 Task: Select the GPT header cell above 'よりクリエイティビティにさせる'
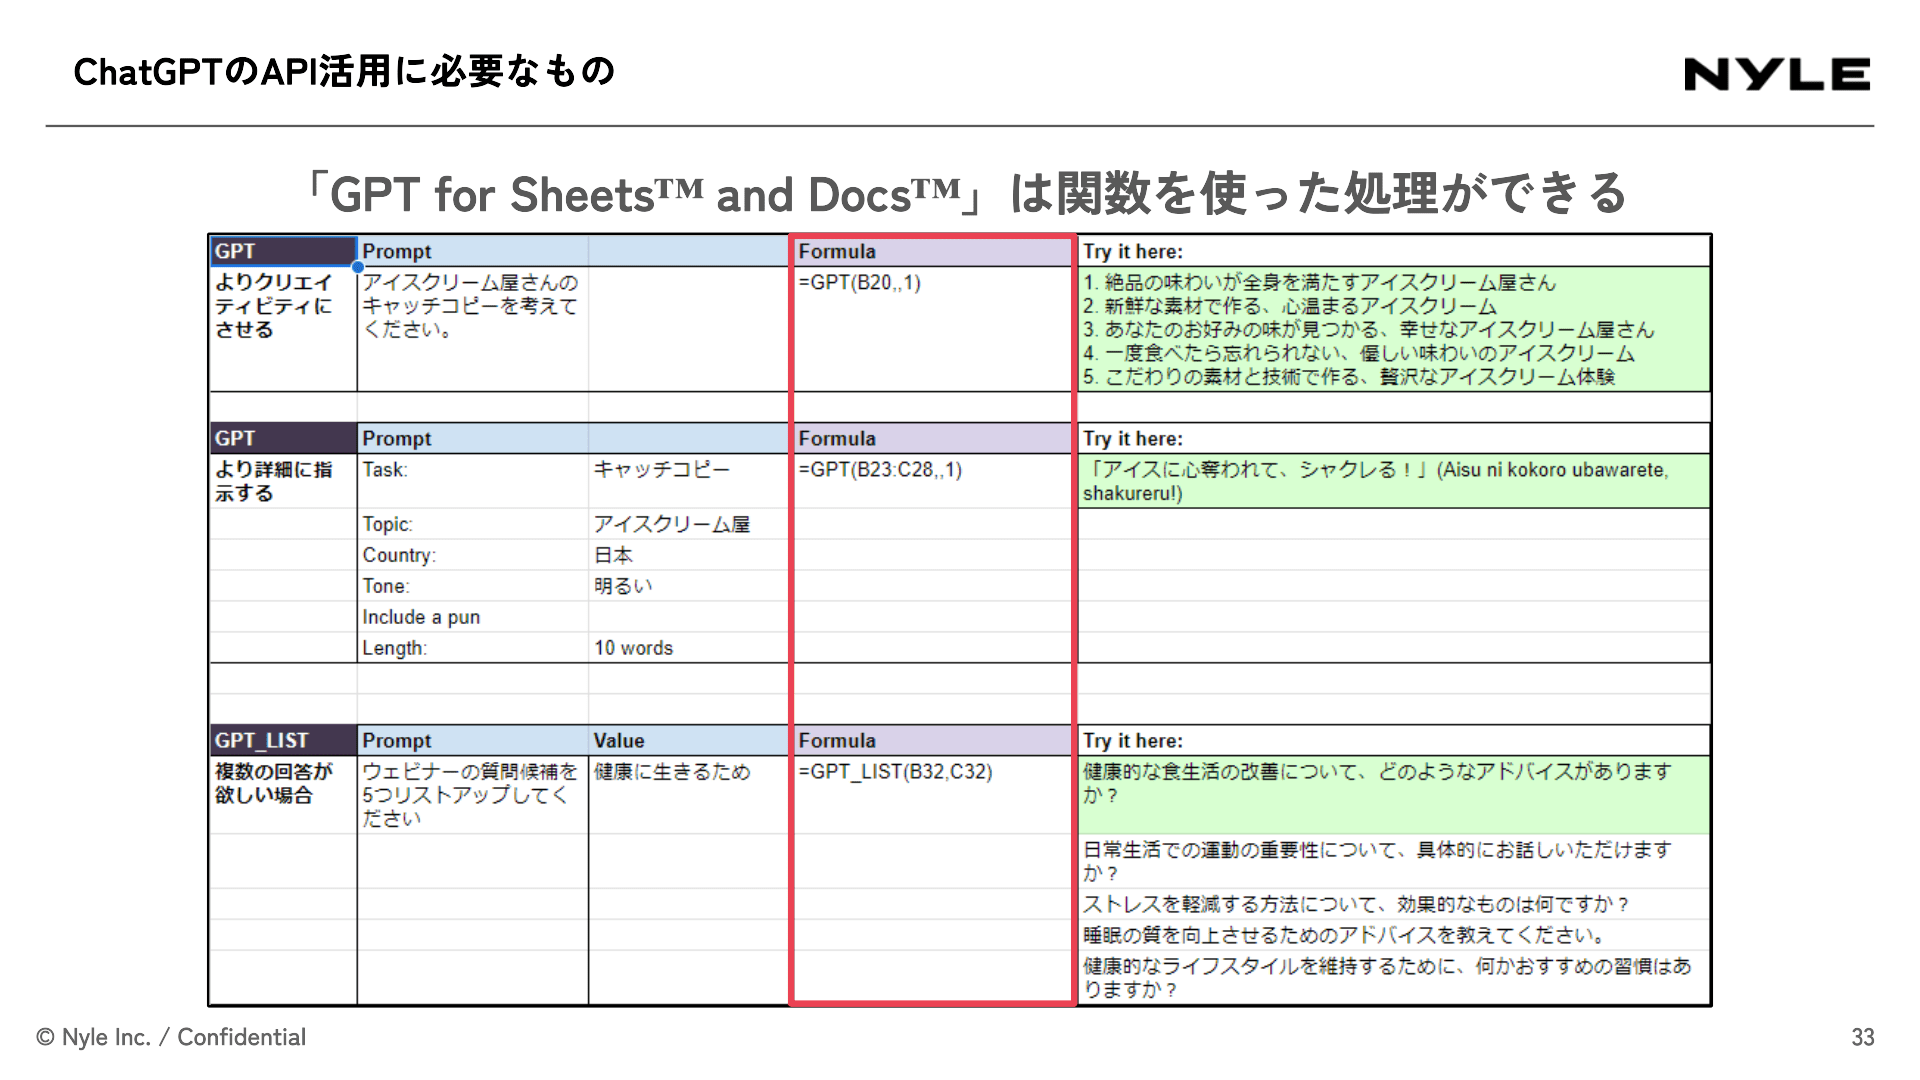283,251
